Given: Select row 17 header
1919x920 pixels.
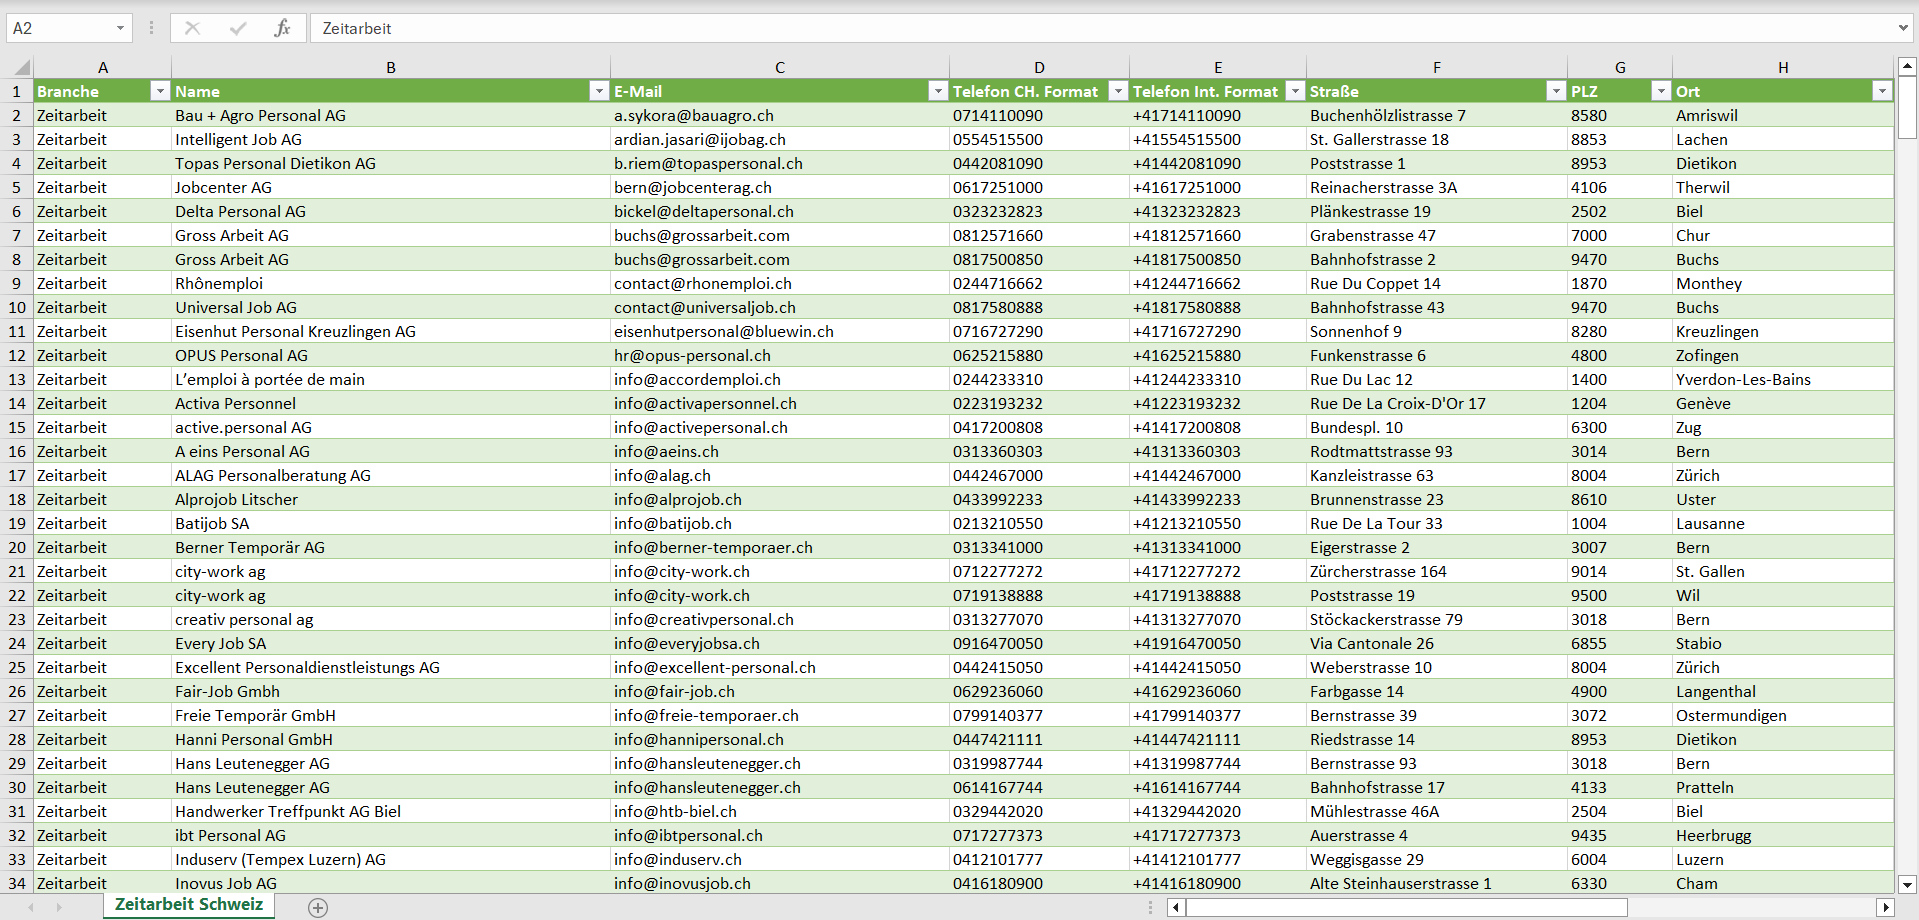Looking at the screenshot, I should pyautogui.click(x=17, y=475).
